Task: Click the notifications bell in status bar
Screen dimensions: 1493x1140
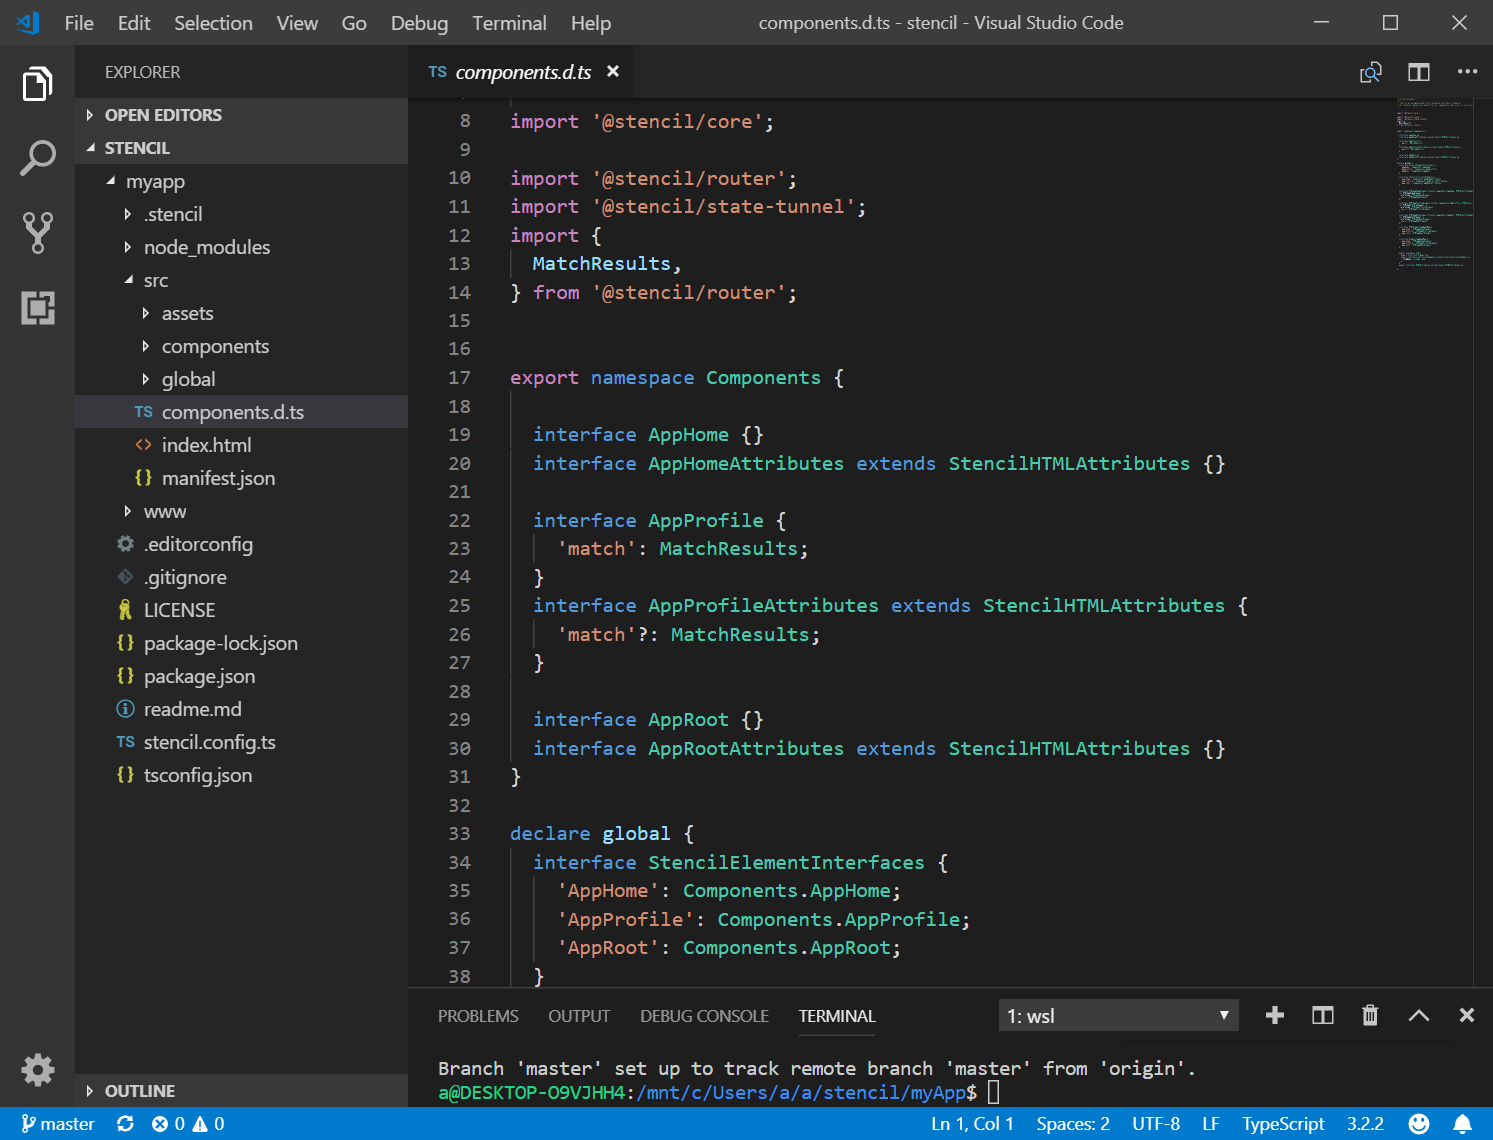Action: pyautogui.click(x=1462, y=1124)
